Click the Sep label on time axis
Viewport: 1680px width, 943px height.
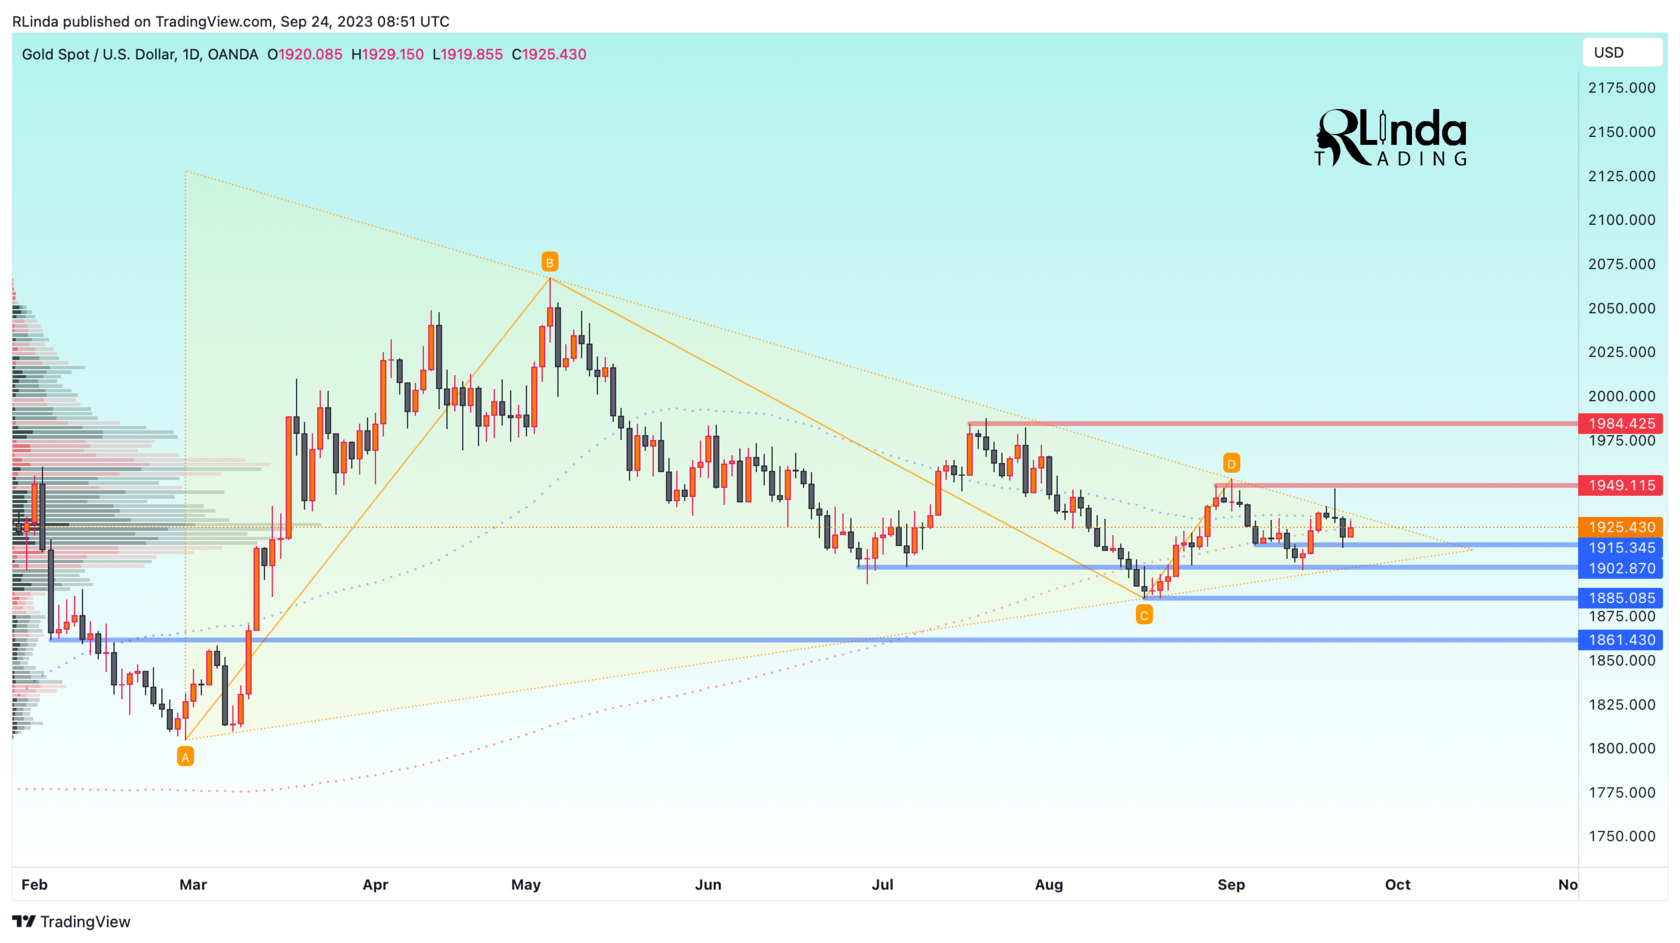click(1231, 884)
